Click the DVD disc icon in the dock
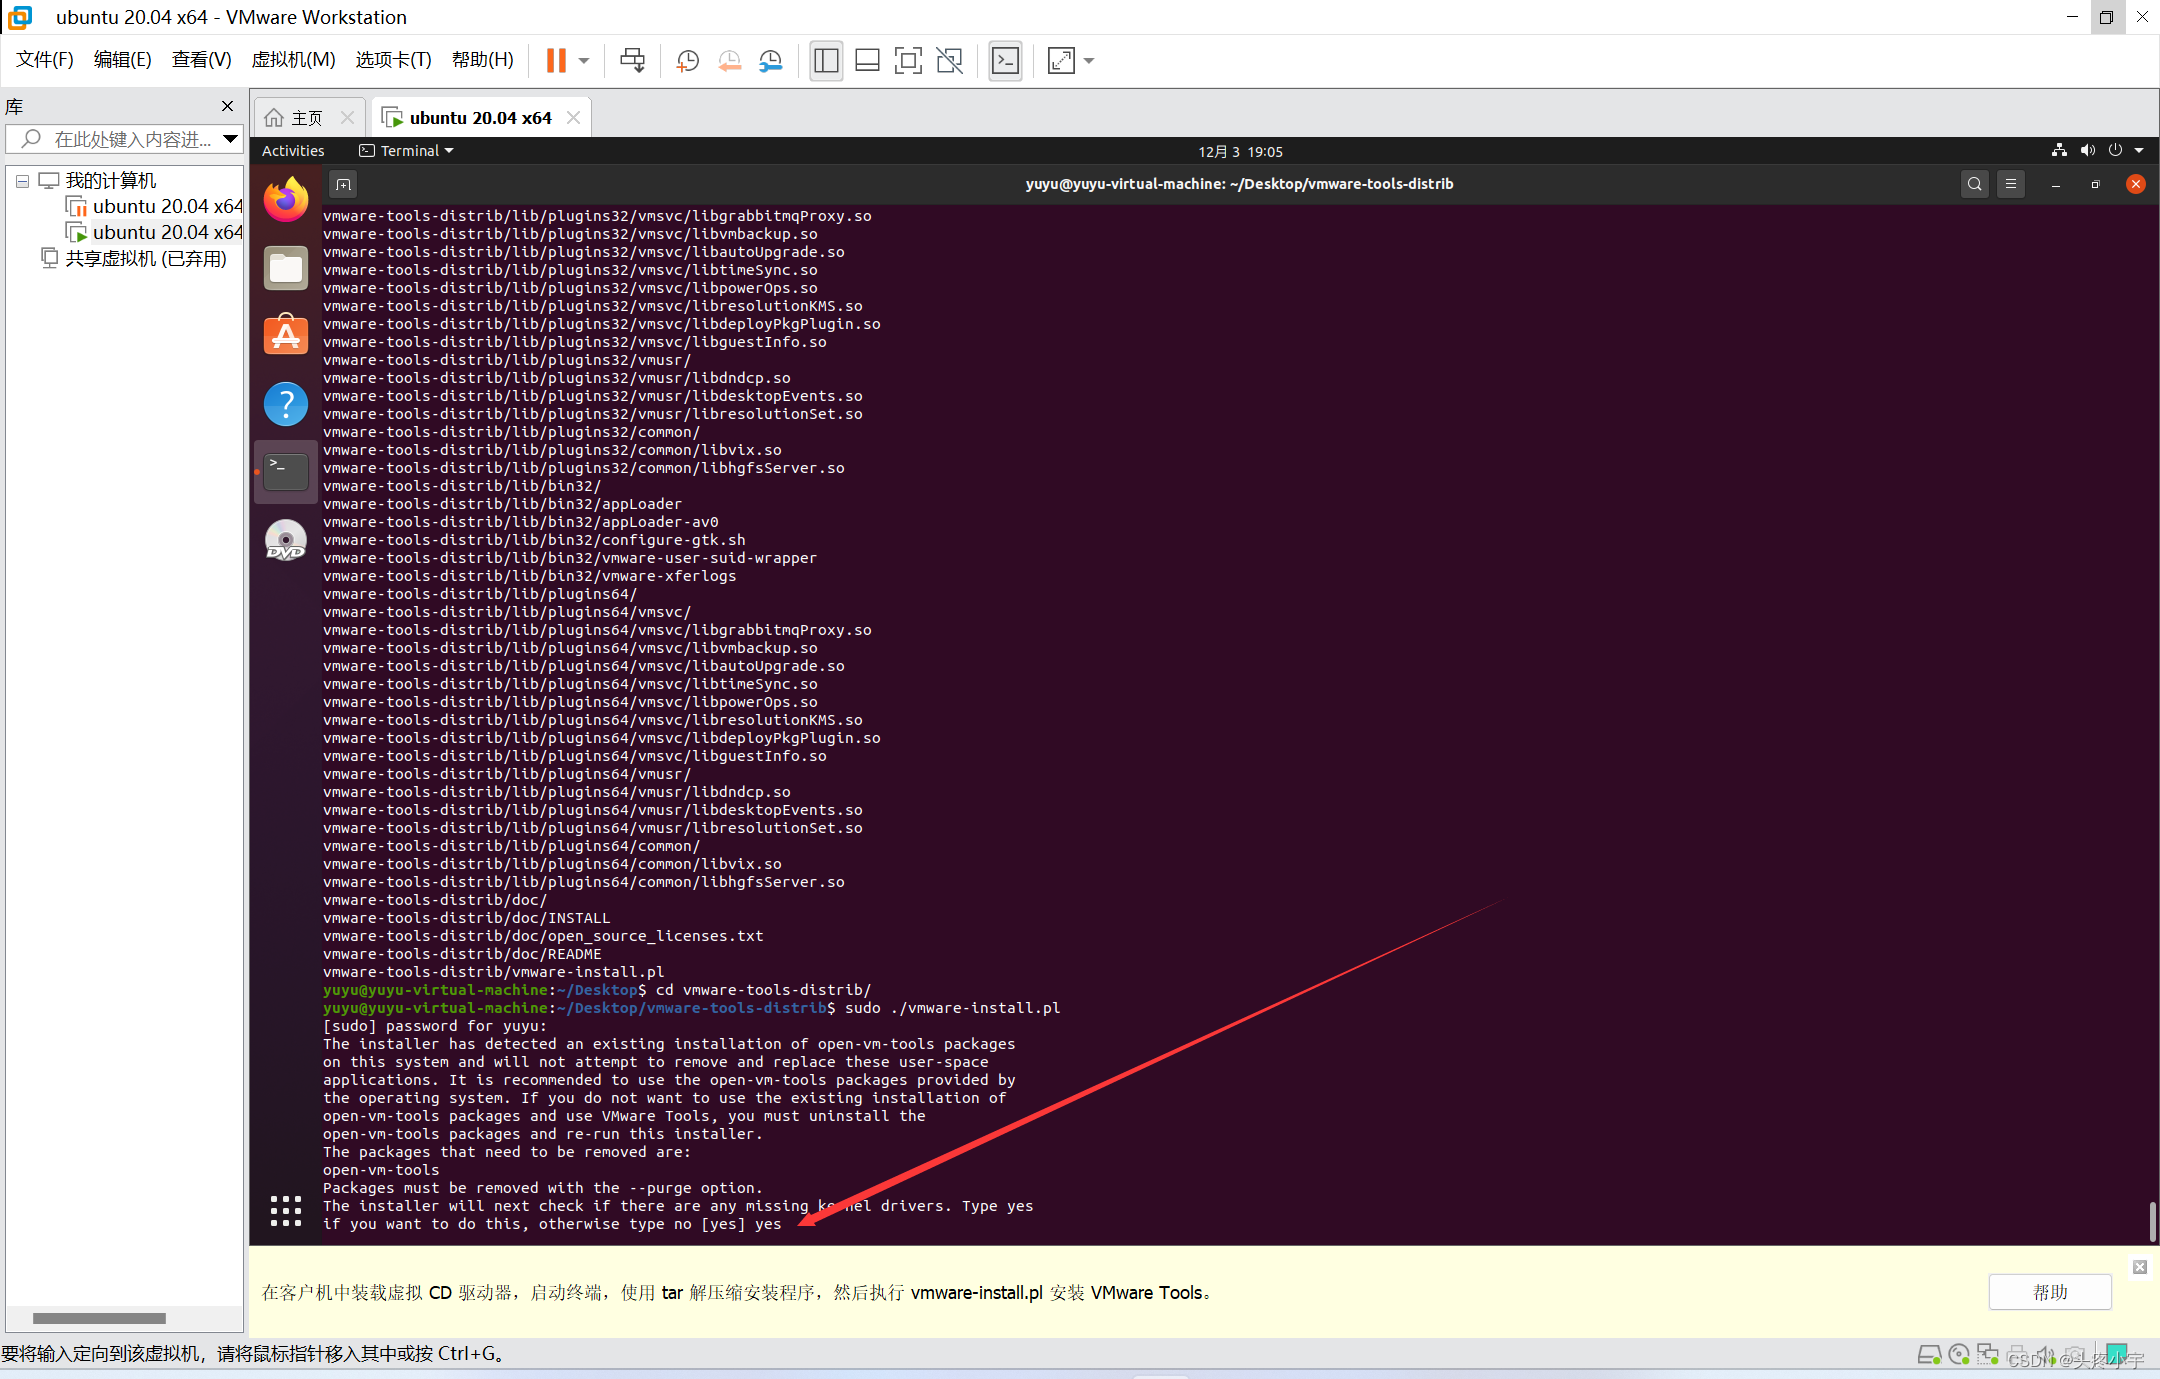The image size is (2160, 1379). pyautogui.click(x=286, y=540)
